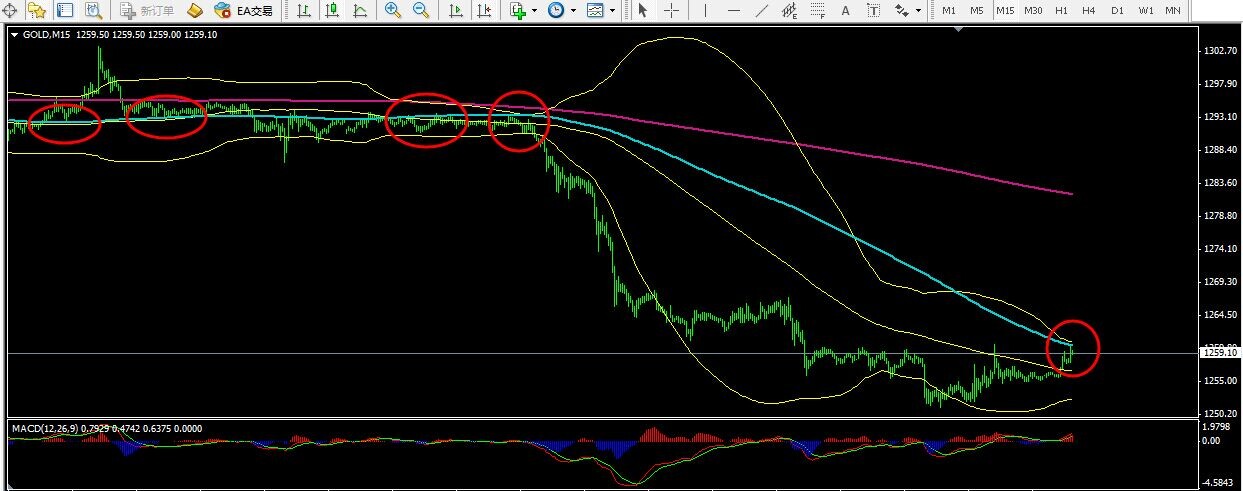
Task: Select the trendline drawing tool
Action: pos(762,11)
